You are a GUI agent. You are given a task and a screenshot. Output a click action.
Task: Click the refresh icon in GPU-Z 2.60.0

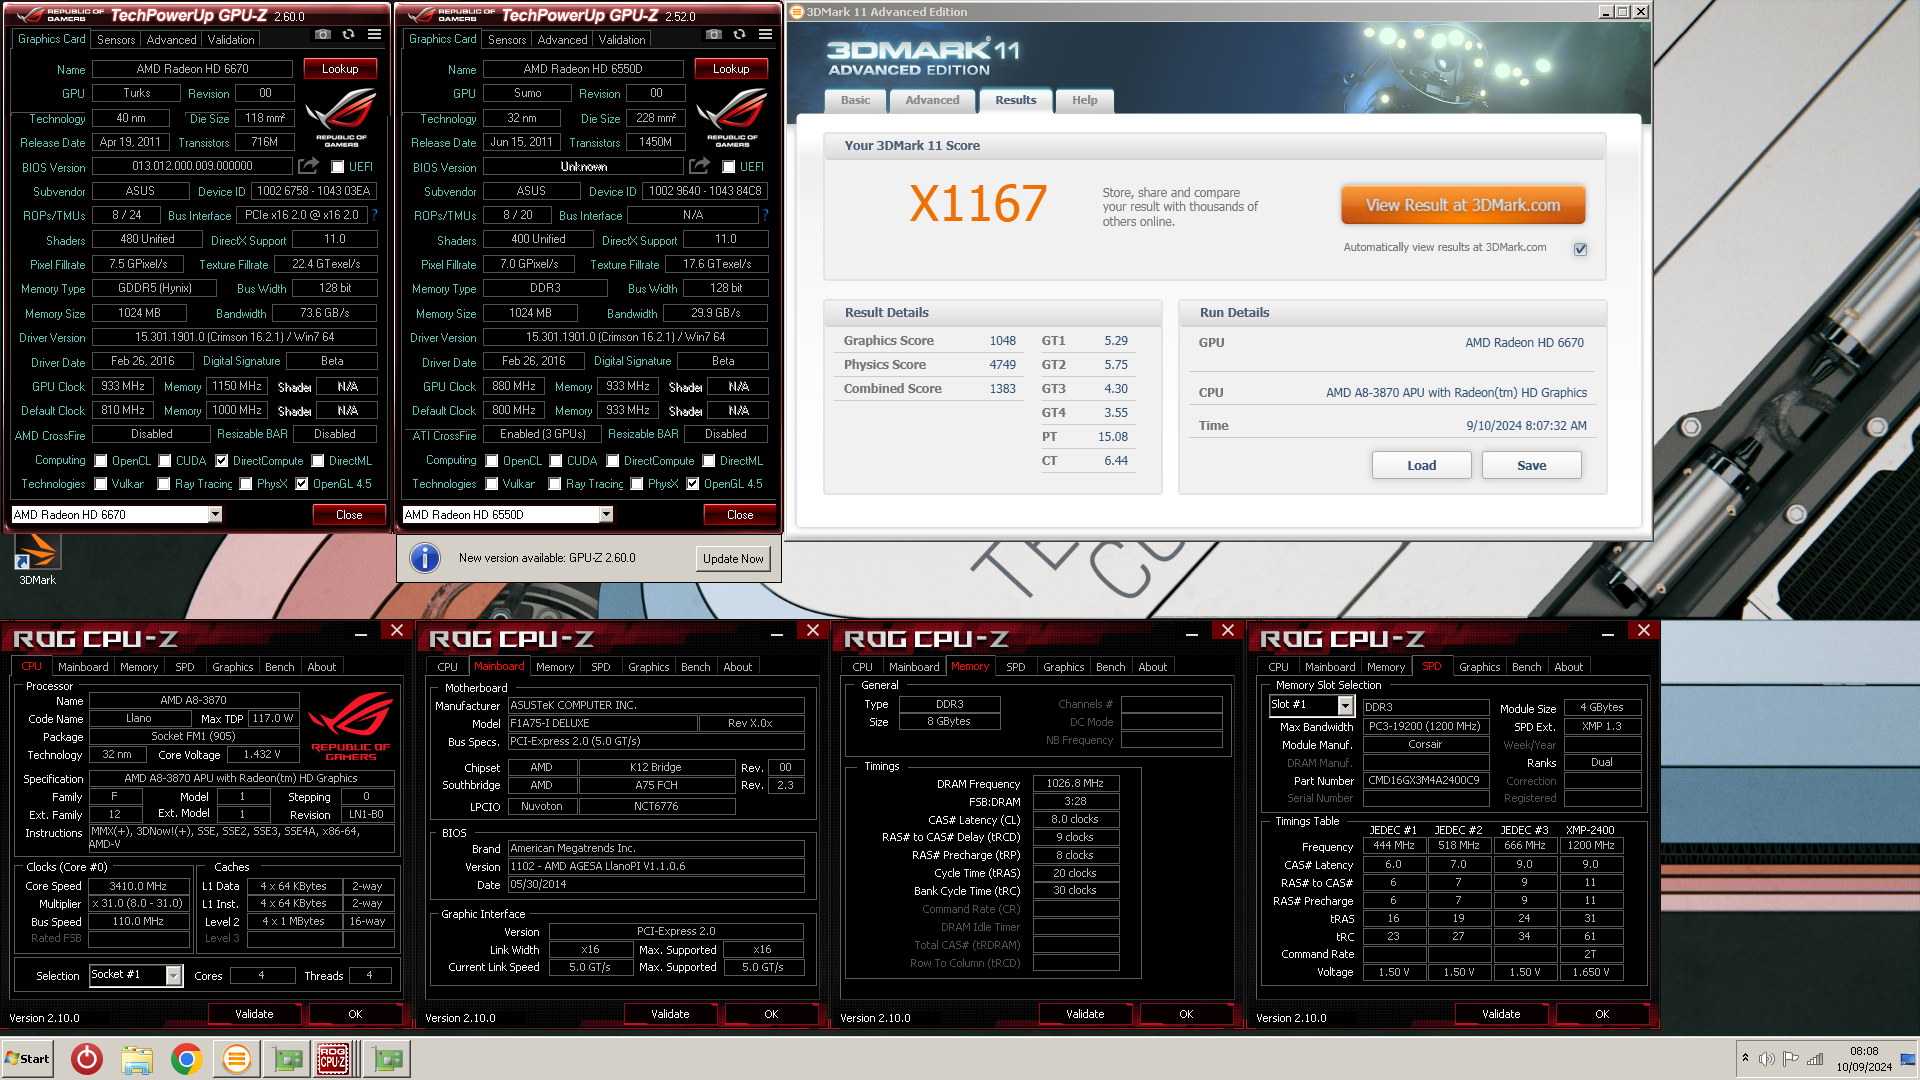[348, 35]
